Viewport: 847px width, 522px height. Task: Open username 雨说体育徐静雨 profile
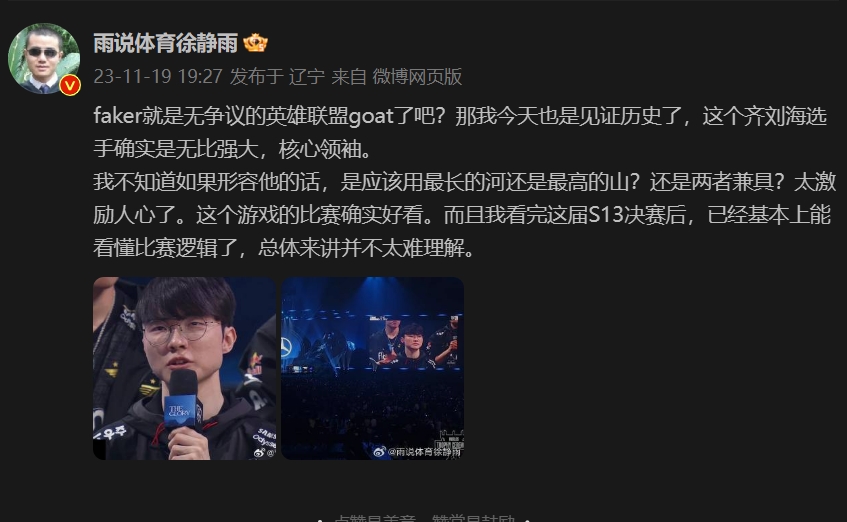165,43
